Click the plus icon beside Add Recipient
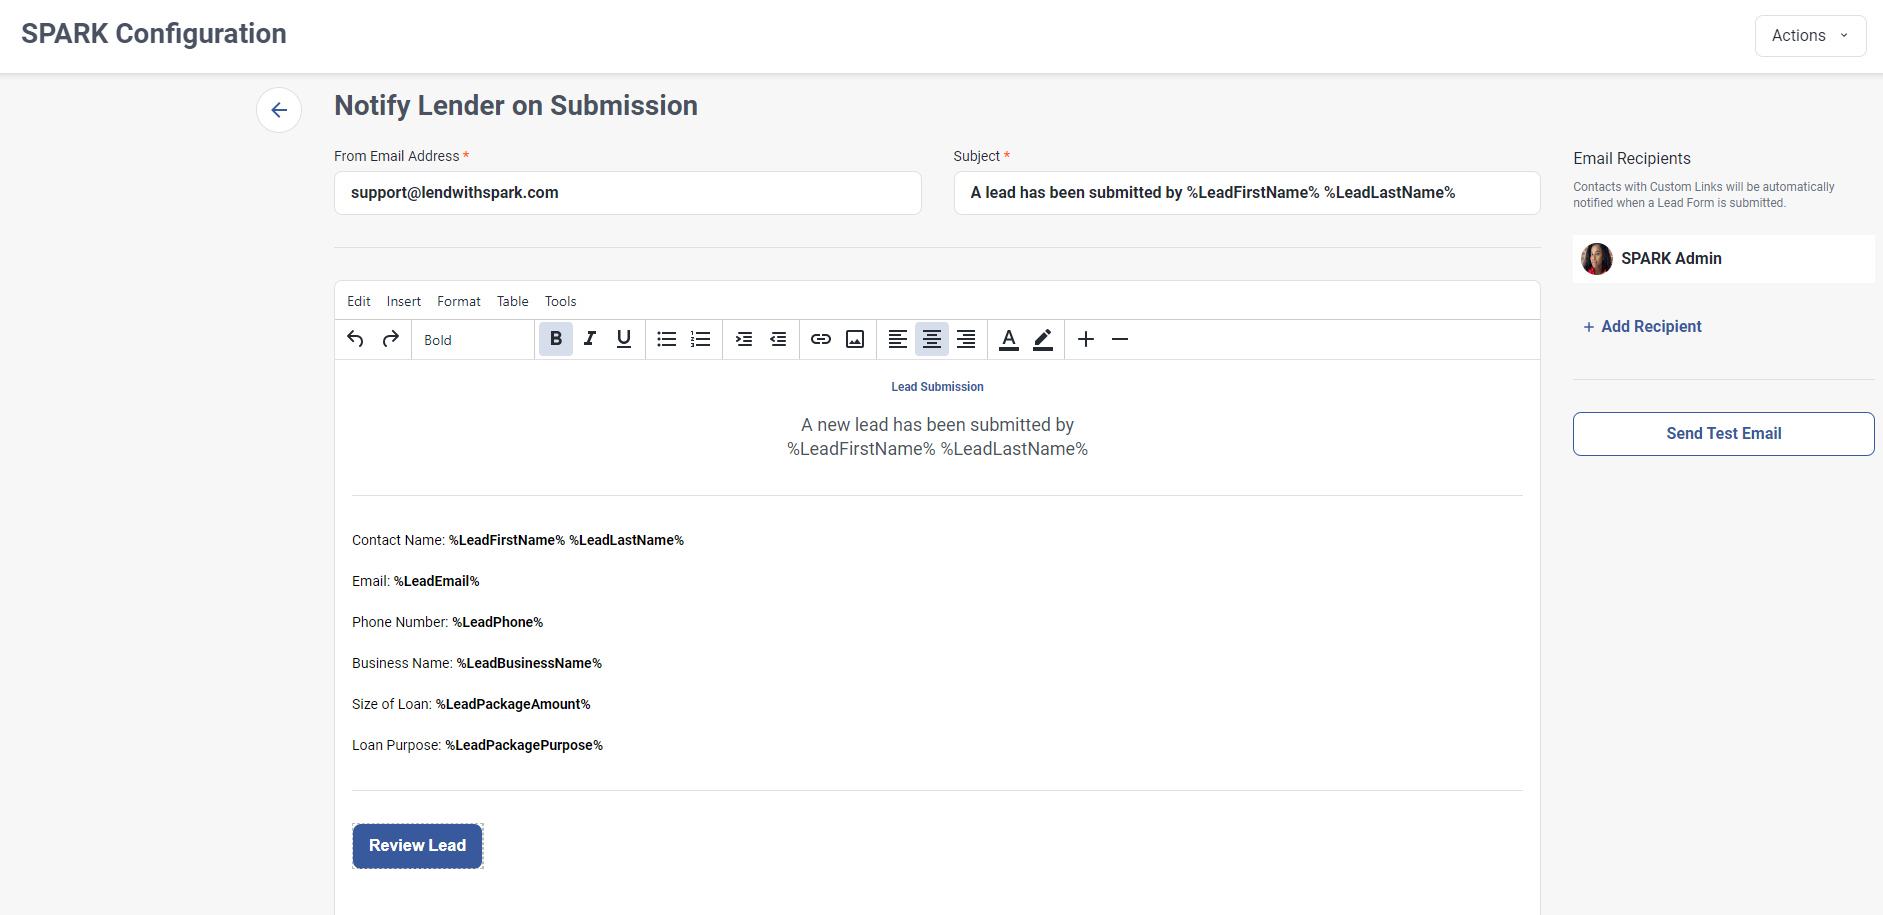The image size is (1883, 915). pyautogui.click(x=1589, y=327)
